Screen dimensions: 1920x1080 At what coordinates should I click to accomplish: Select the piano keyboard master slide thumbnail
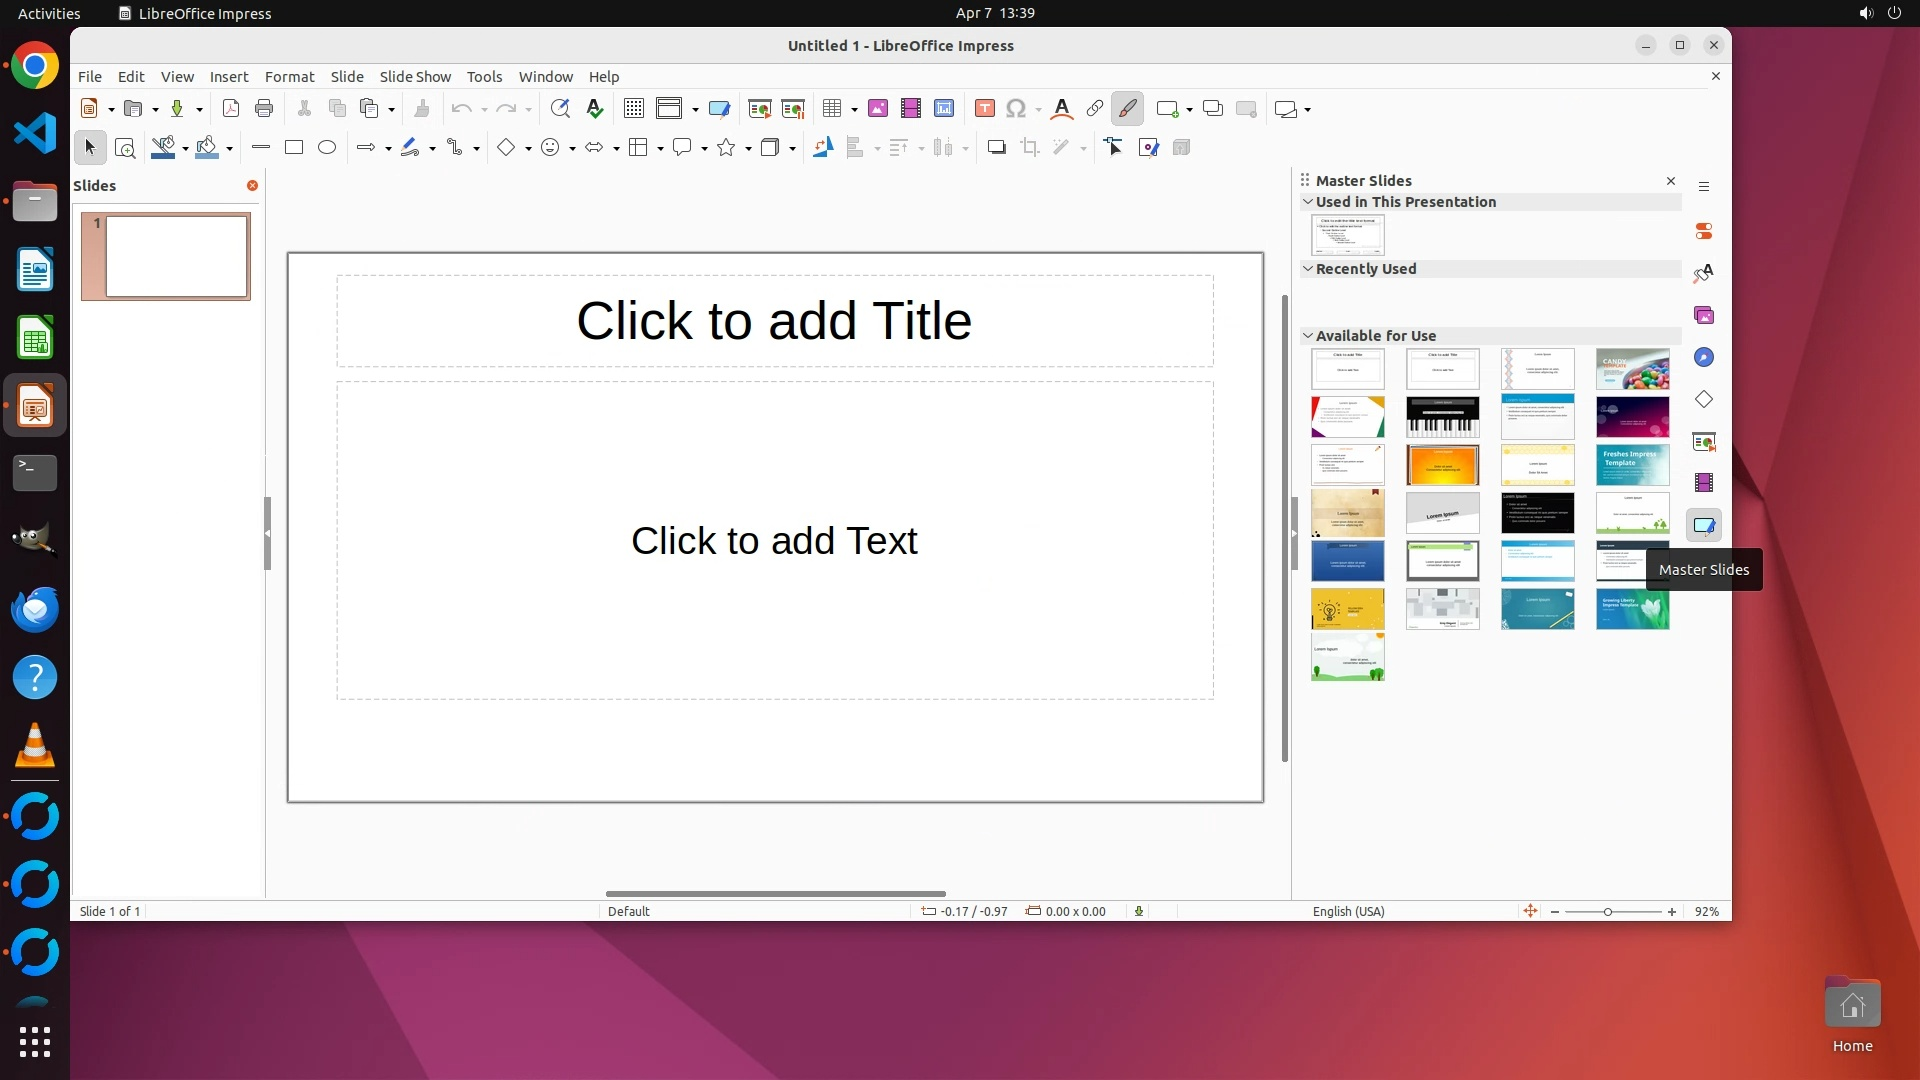(x=1442, y=417)
